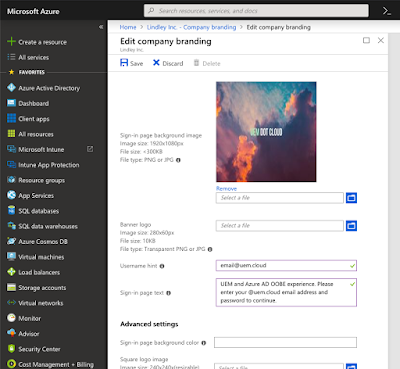The width and height of the screenshot is (400, 369).
Task: Open the Advisor icon in the sidebar
Action: (11, 333)
